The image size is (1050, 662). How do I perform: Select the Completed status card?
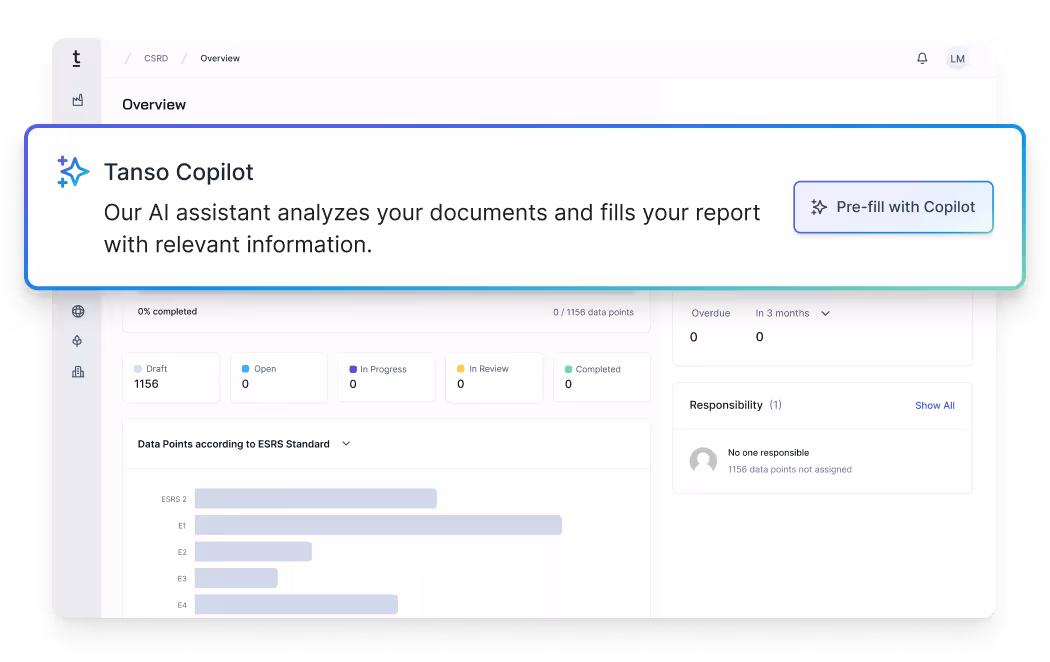pyautogui.click(x=601, y=377)
